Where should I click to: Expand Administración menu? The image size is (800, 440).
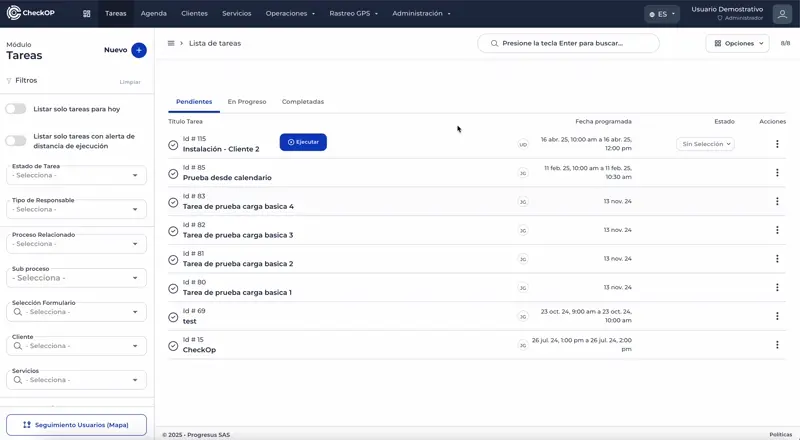[421, 14]
